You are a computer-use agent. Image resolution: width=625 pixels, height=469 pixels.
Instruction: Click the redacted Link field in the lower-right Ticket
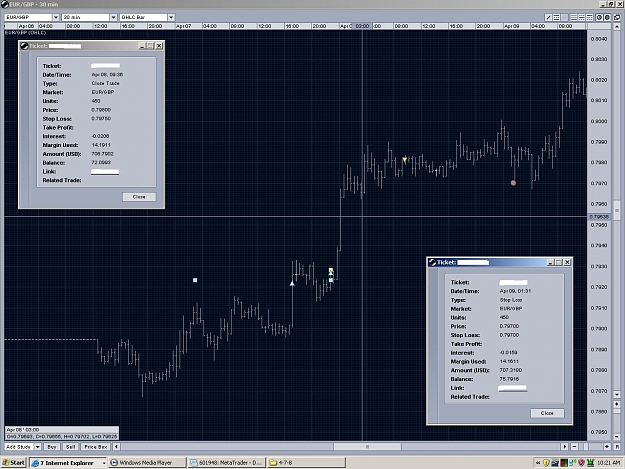coord(513,388)
